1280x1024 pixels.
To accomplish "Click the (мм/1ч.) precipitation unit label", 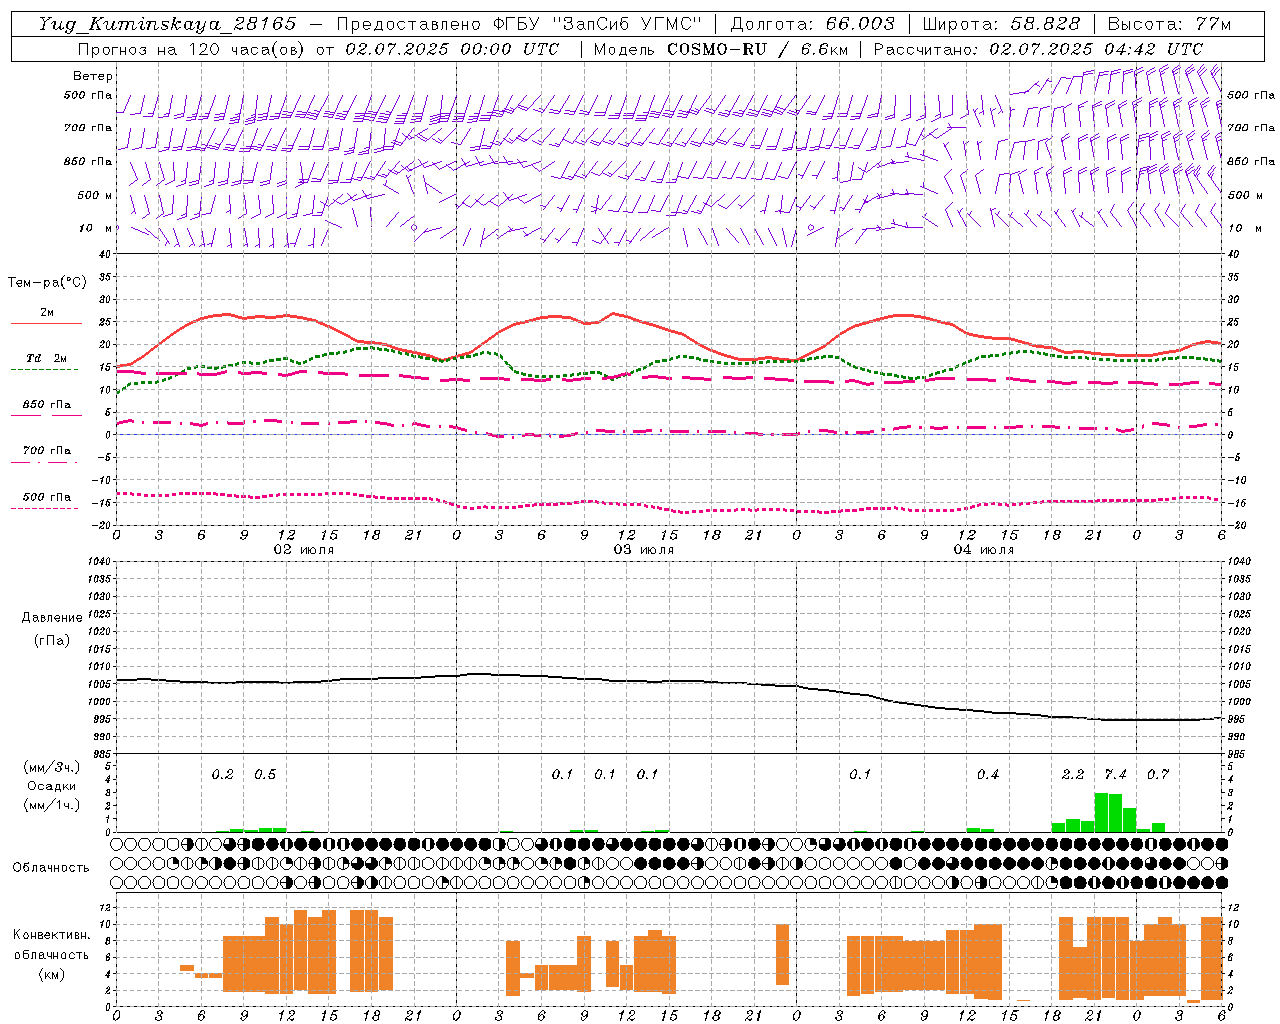I will tap(52, 805).
